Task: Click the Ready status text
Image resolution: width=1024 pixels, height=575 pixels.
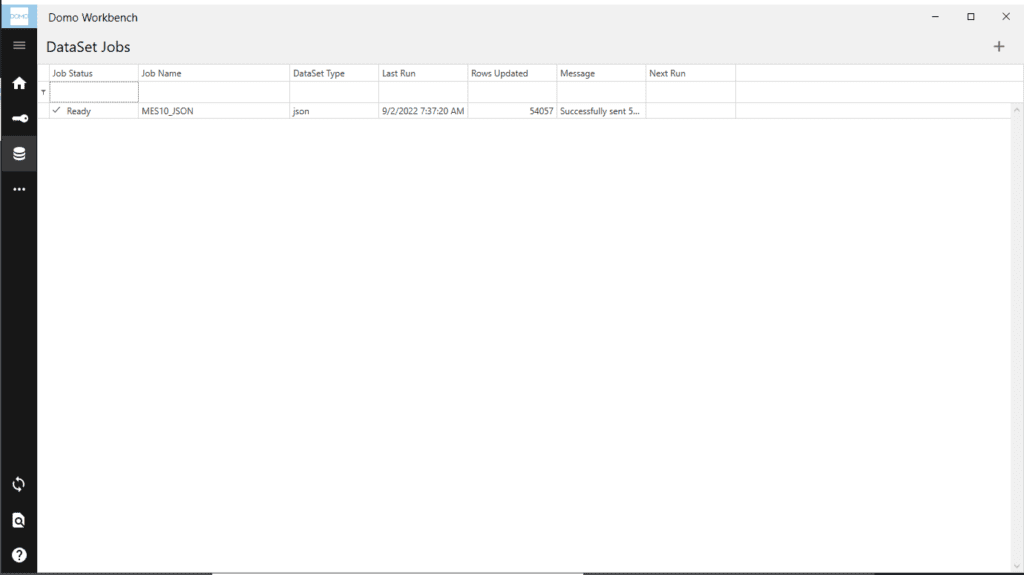Action: tap(78, 111)
